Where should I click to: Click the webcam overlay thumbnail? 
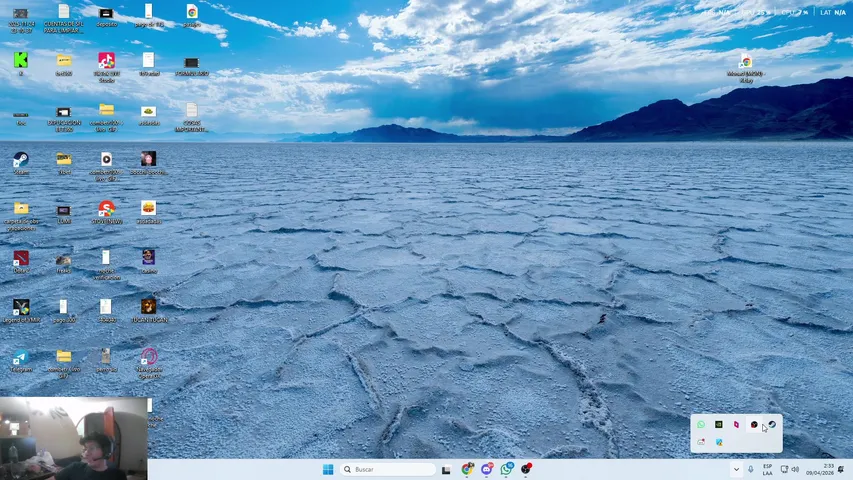point(73,438)
